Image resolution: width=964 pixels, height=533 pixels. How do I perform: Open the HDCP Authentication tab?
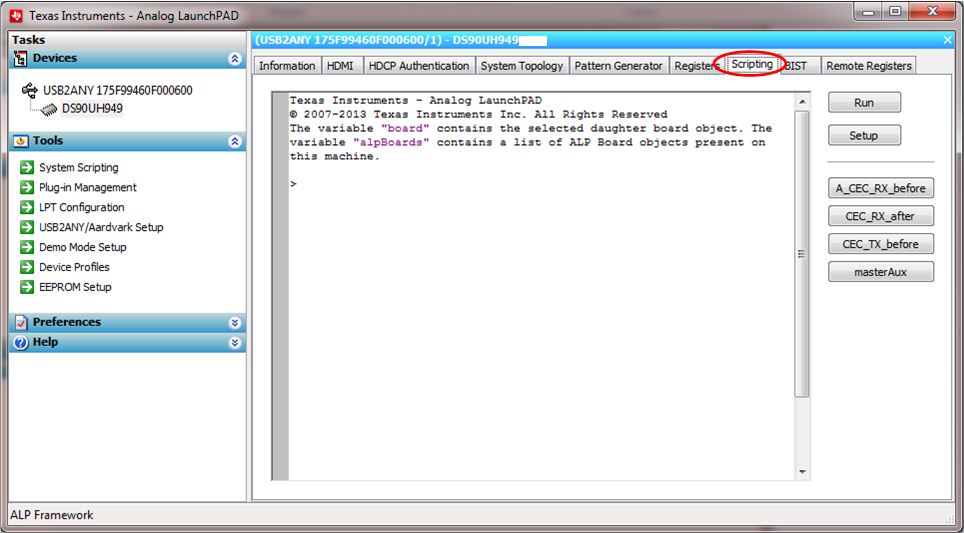[x=419, y=66]
